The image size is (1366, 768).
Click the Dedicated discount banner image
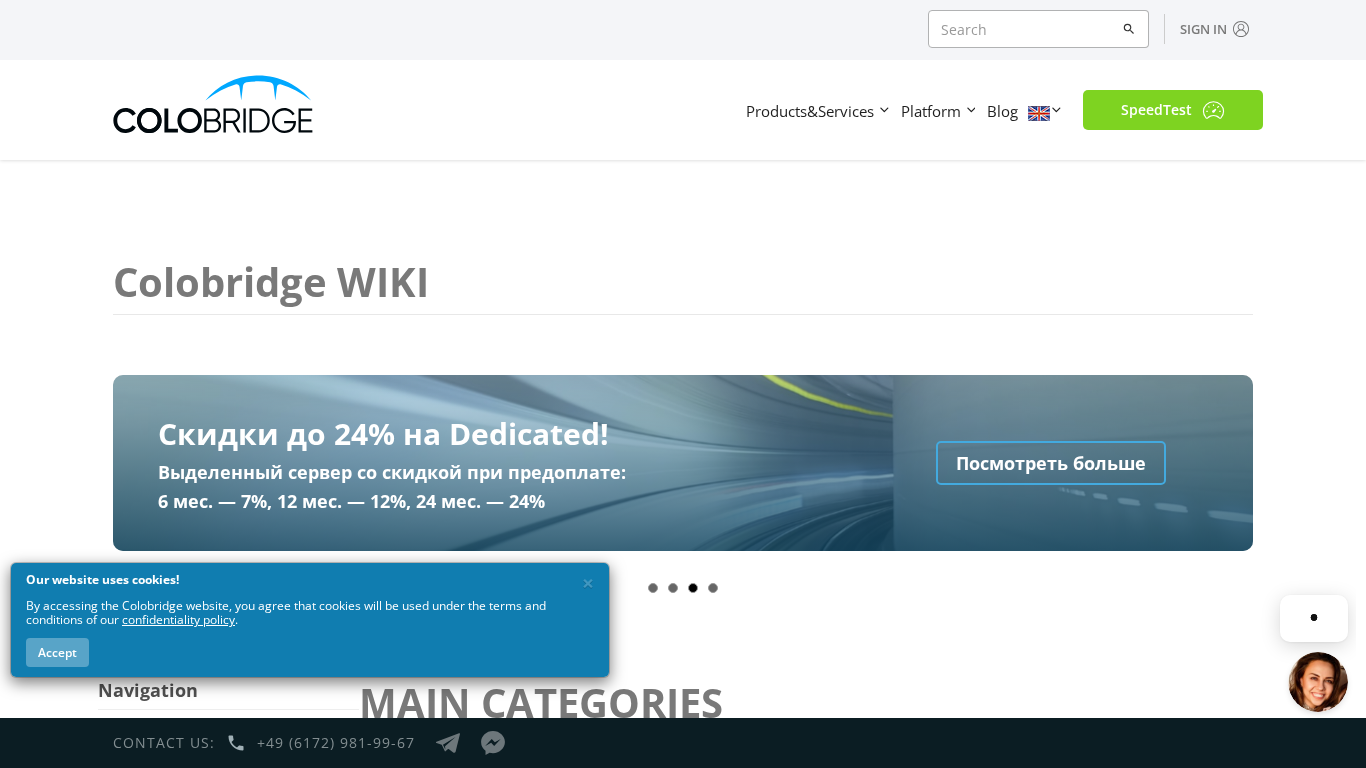click(683, 463)
